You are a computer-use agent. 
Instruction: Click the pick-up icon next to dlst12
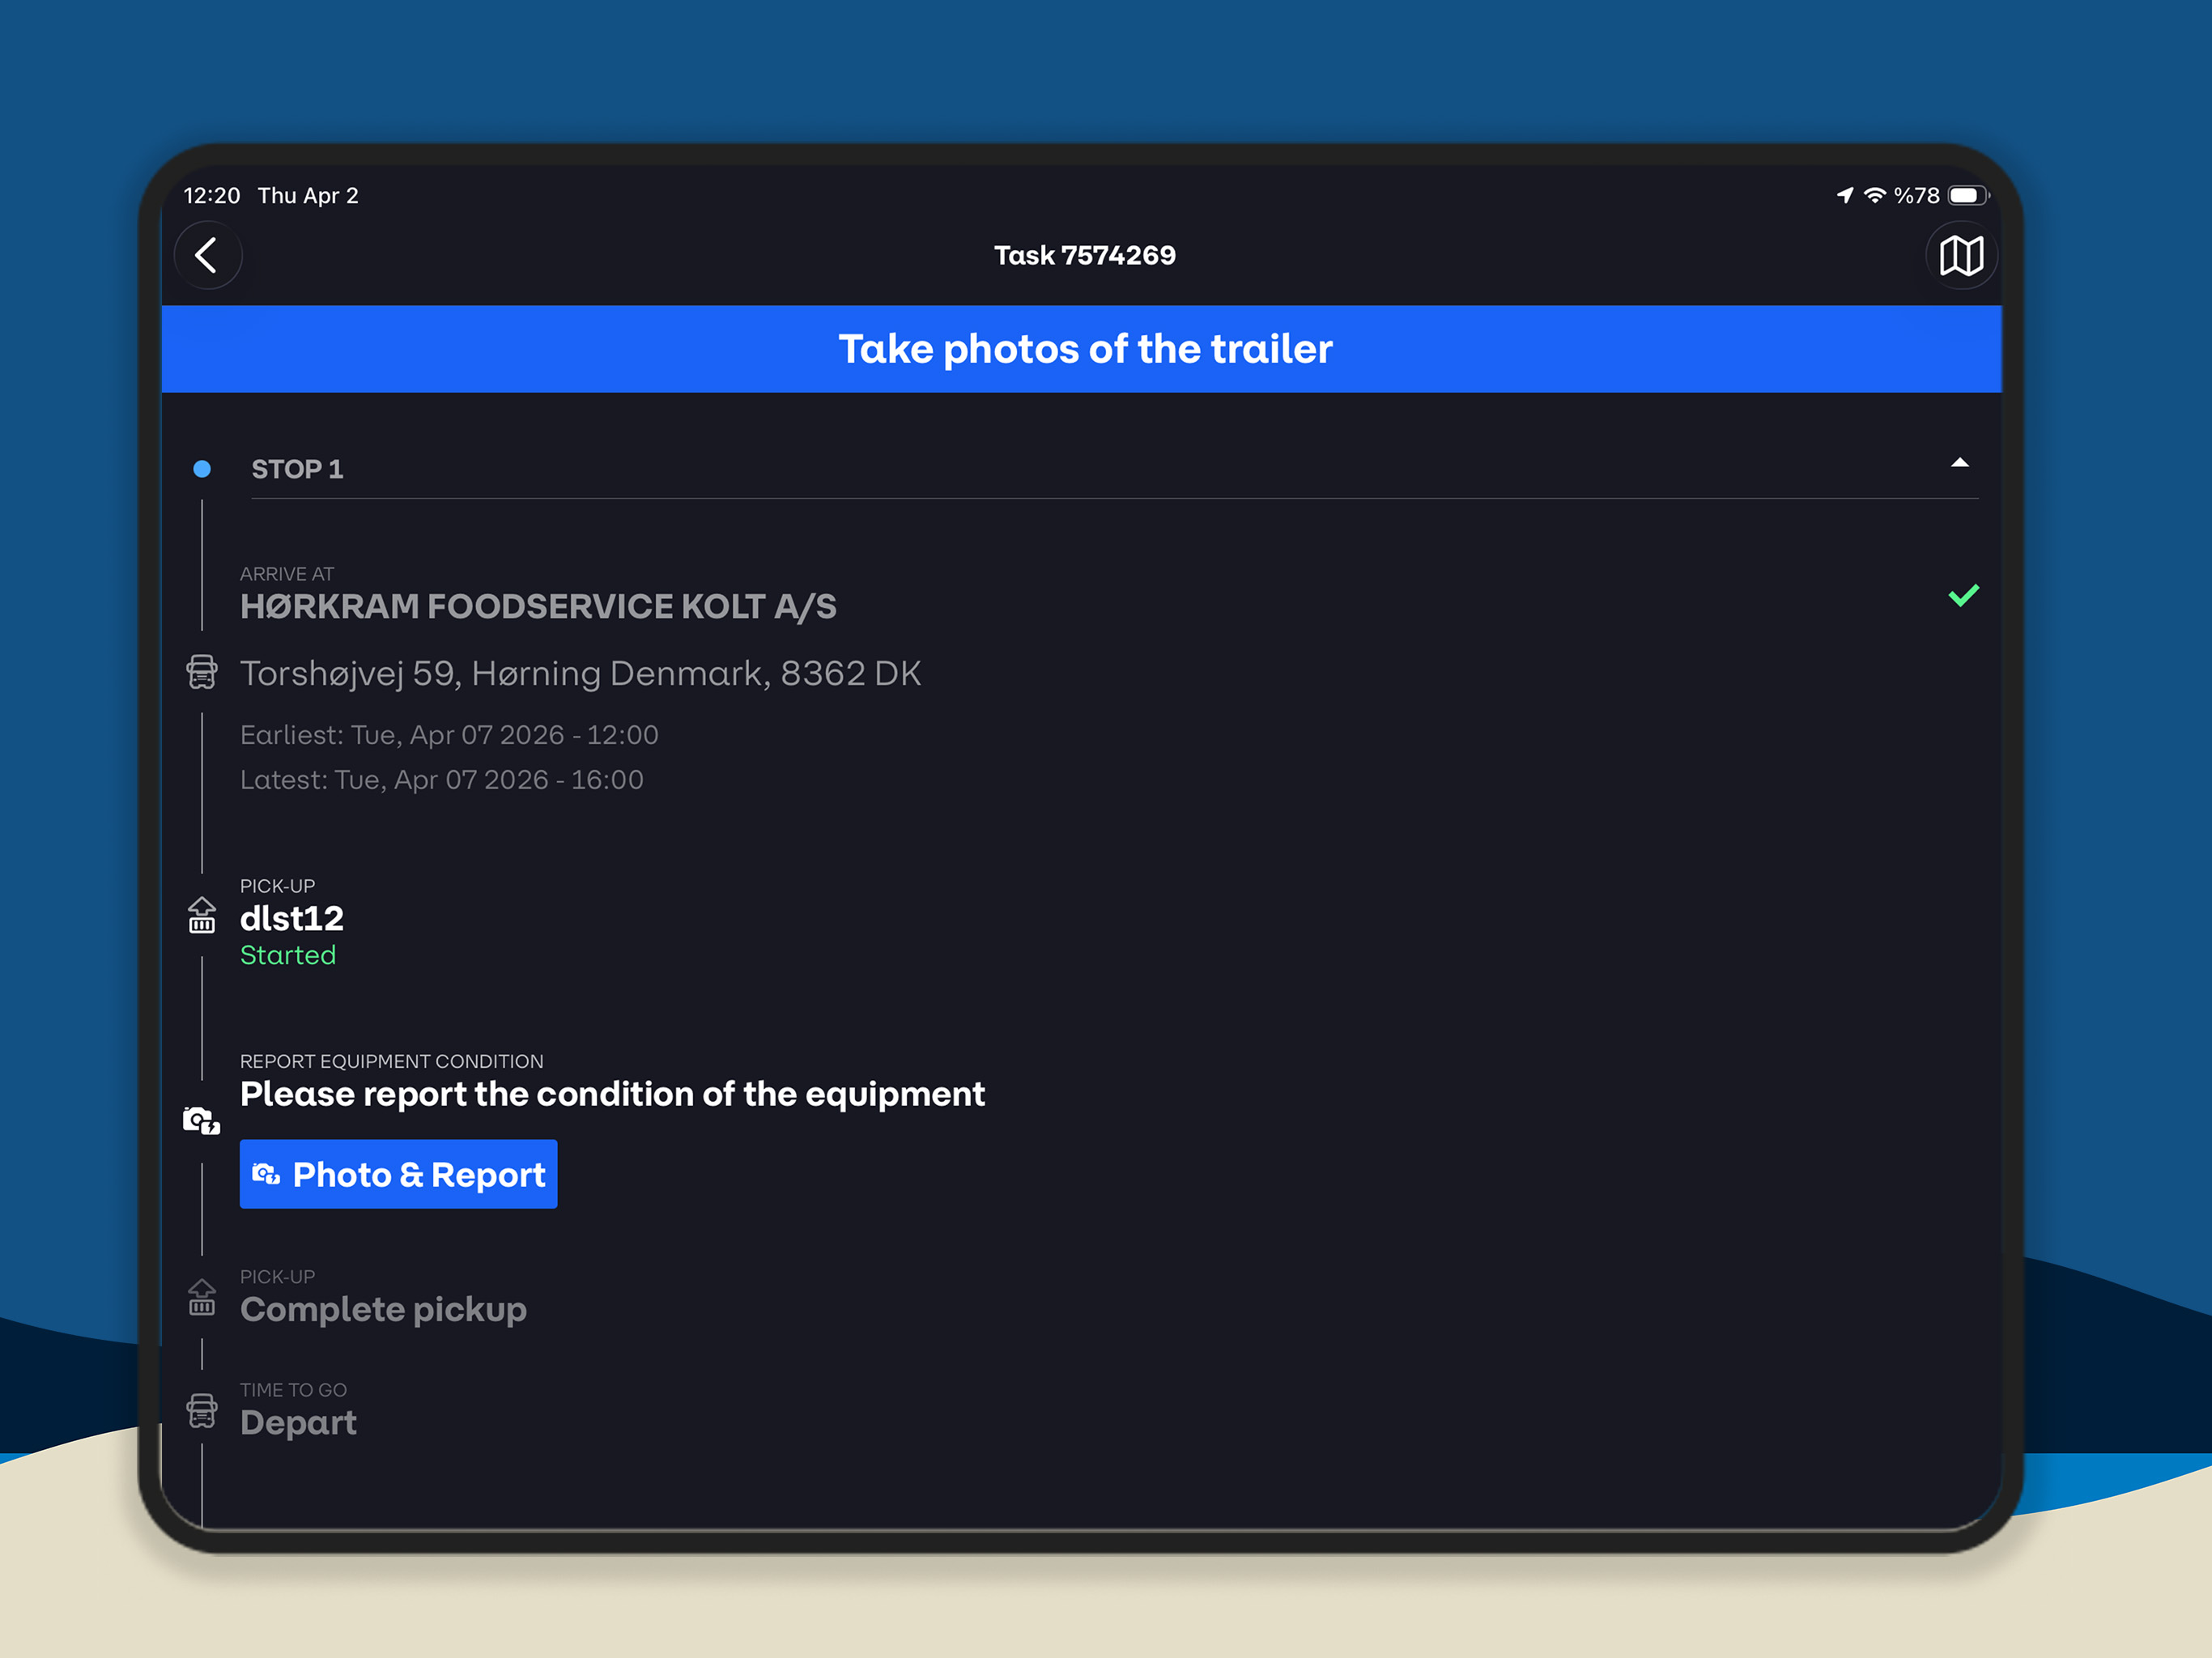click(x=202, y=915)
